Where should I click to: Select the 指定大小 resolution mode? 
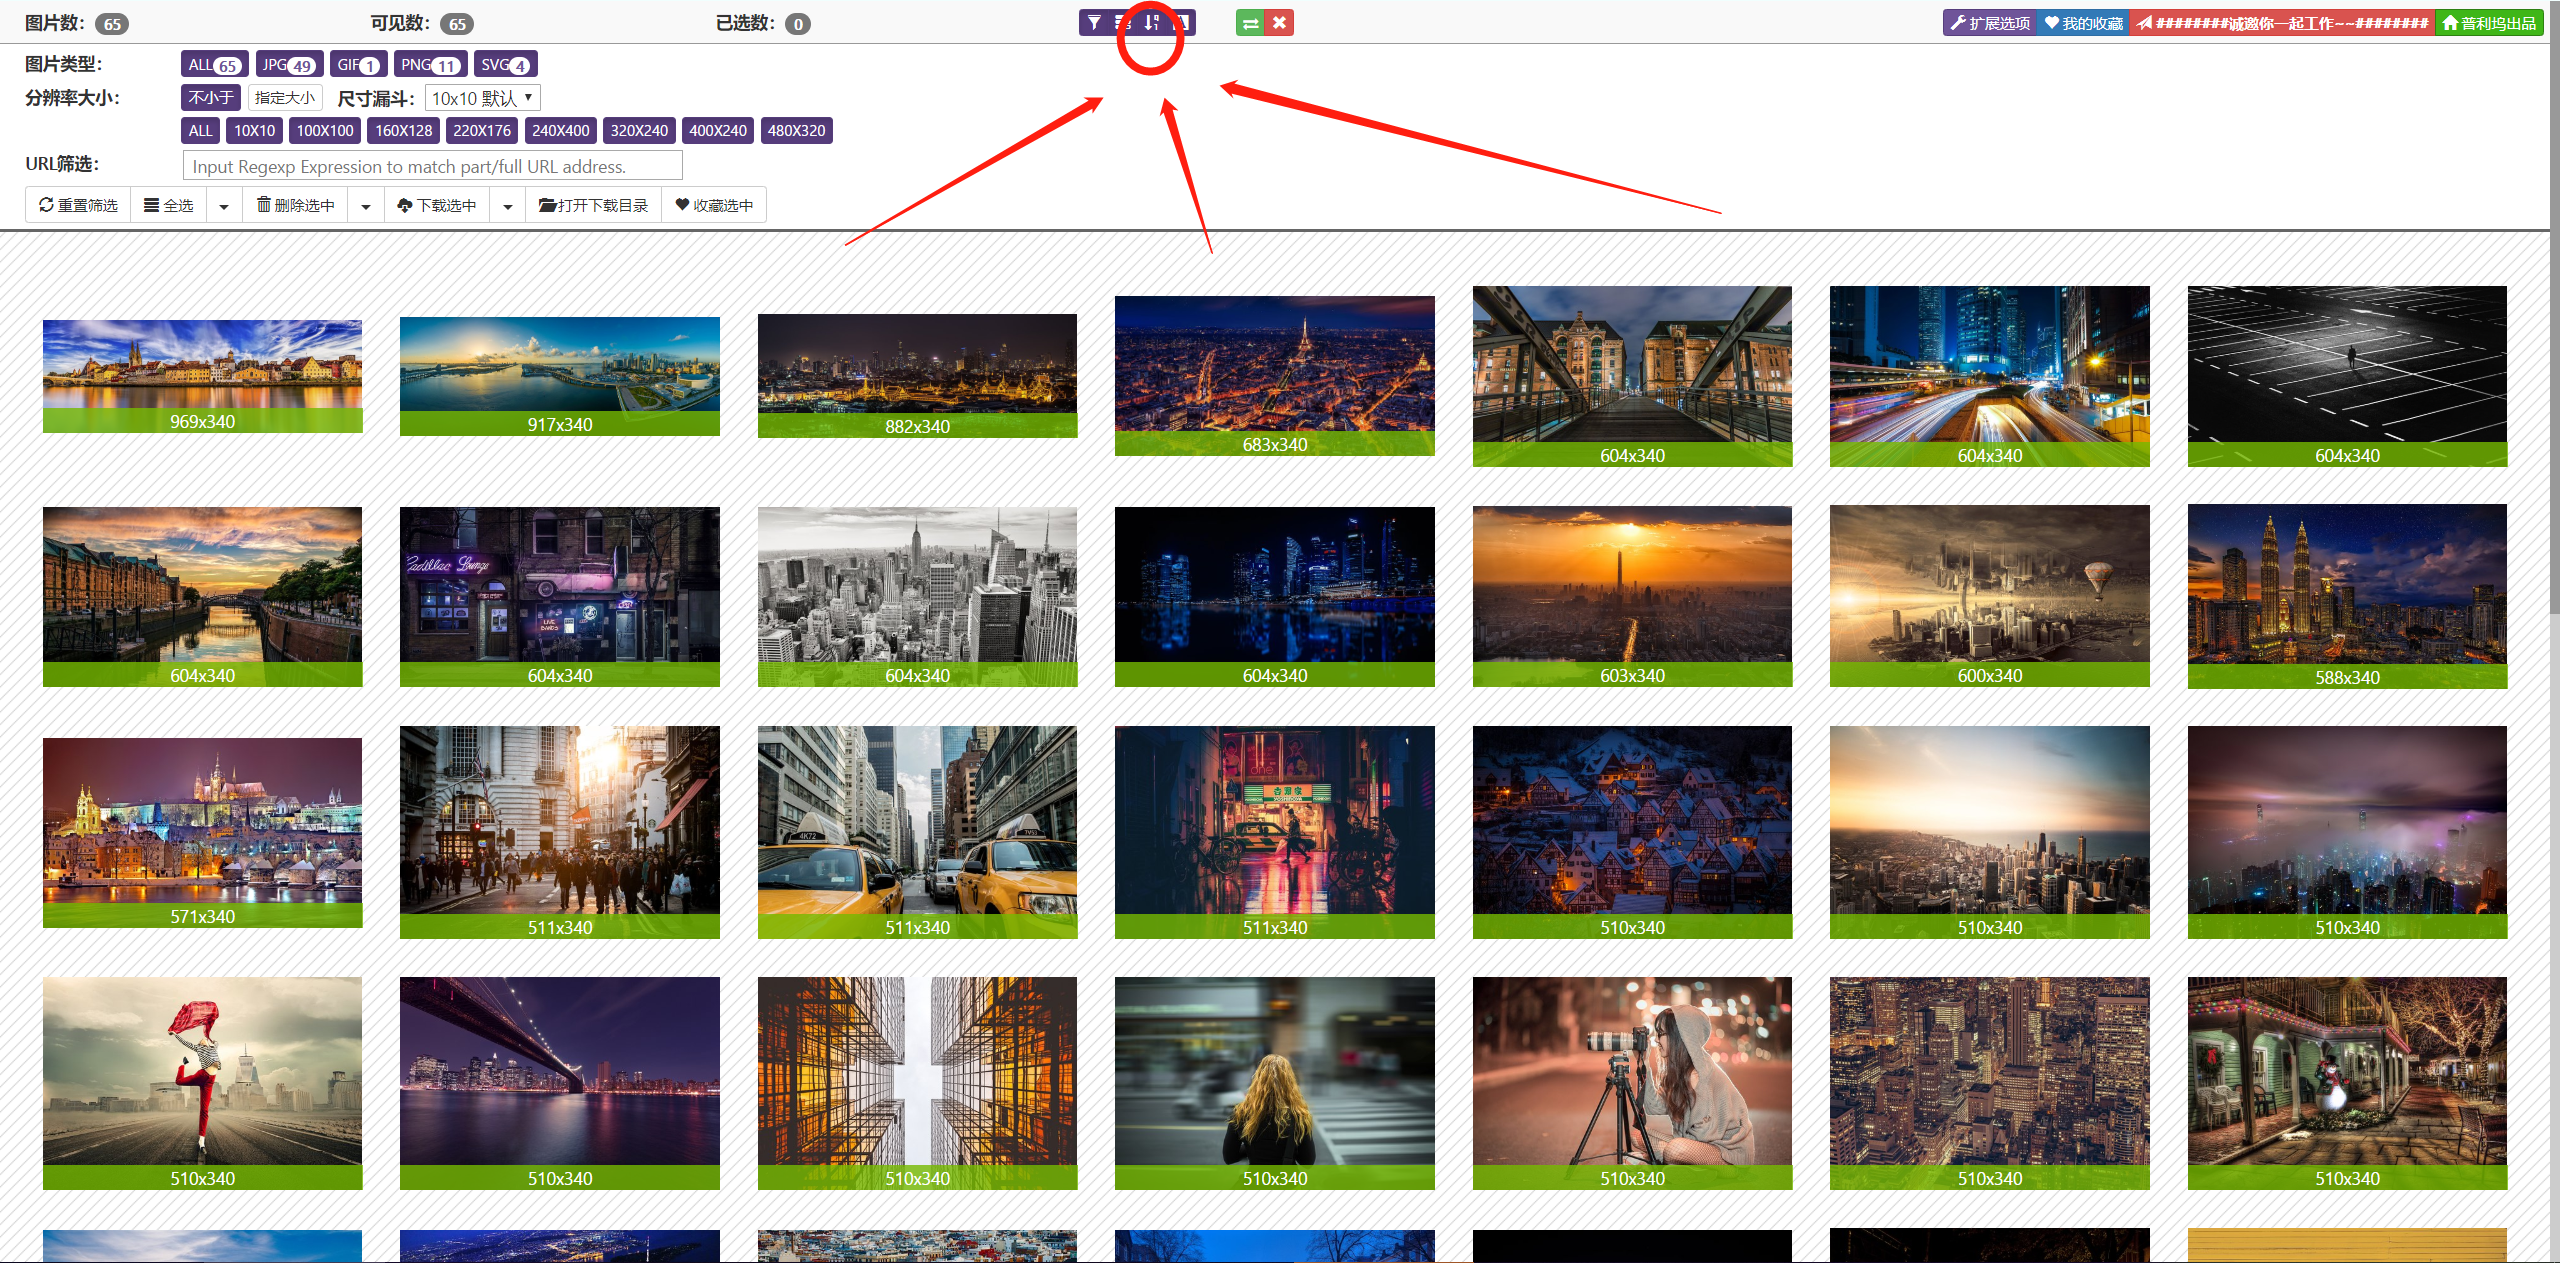click(x=285, y=97)
